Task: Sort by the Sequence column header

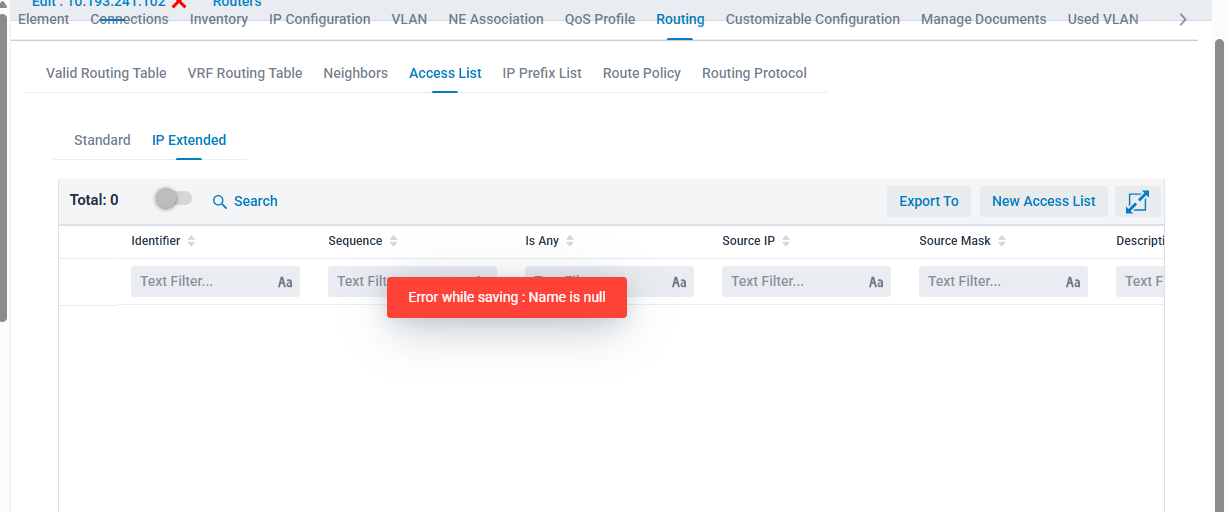Action: pyautogui.click(x=355, y=241)
